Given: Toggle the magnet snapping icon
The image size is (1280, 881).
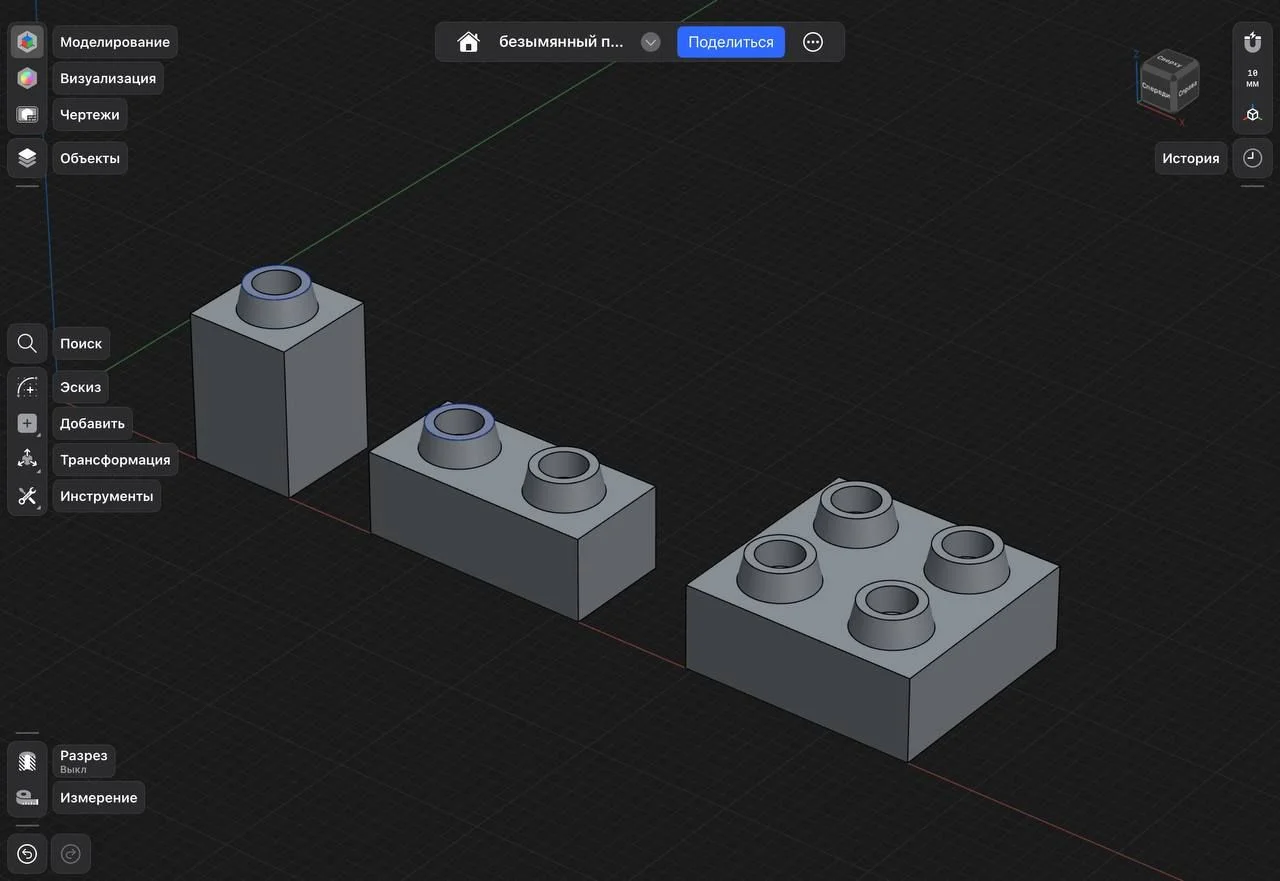Looking at the screenshot, I should (1252, 43).
